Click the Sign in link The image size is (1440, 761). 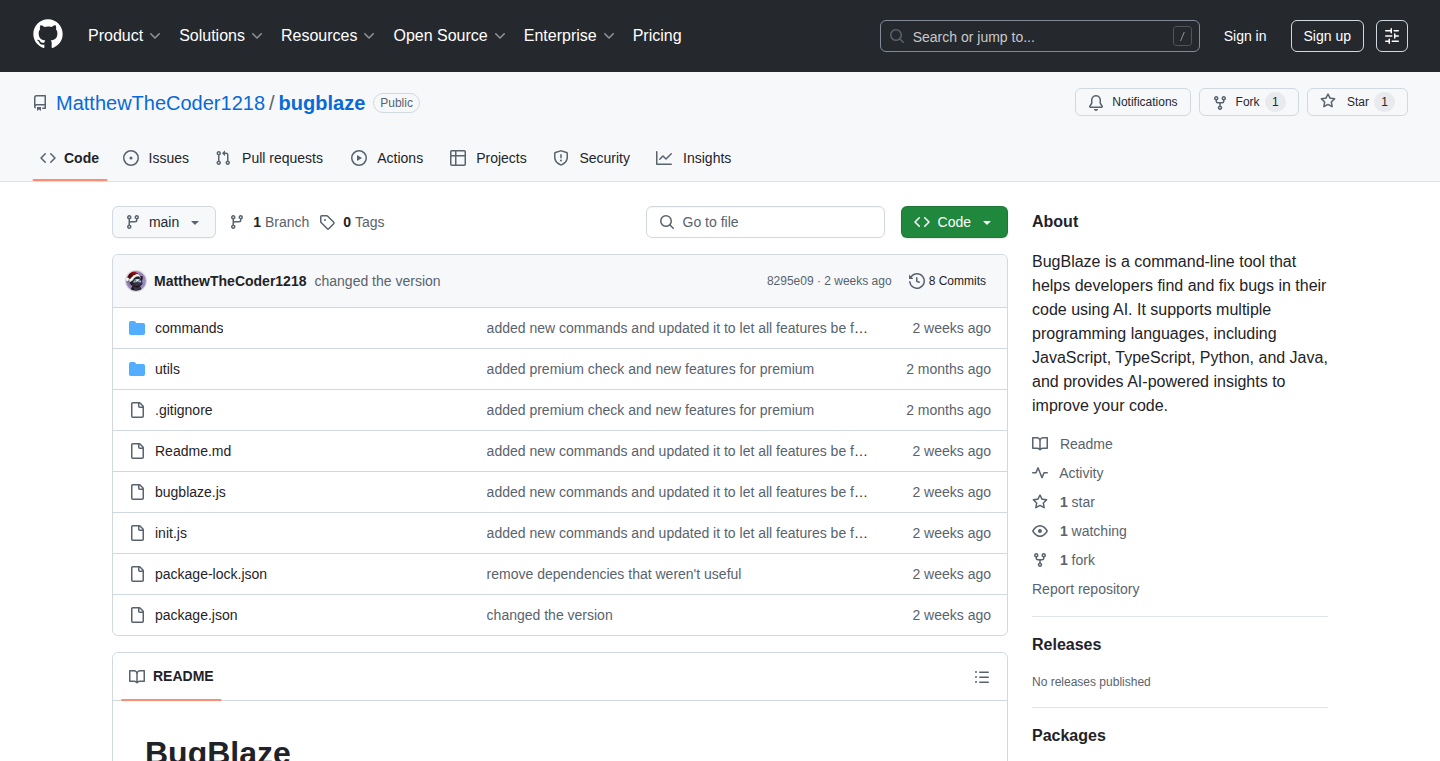1245,36
